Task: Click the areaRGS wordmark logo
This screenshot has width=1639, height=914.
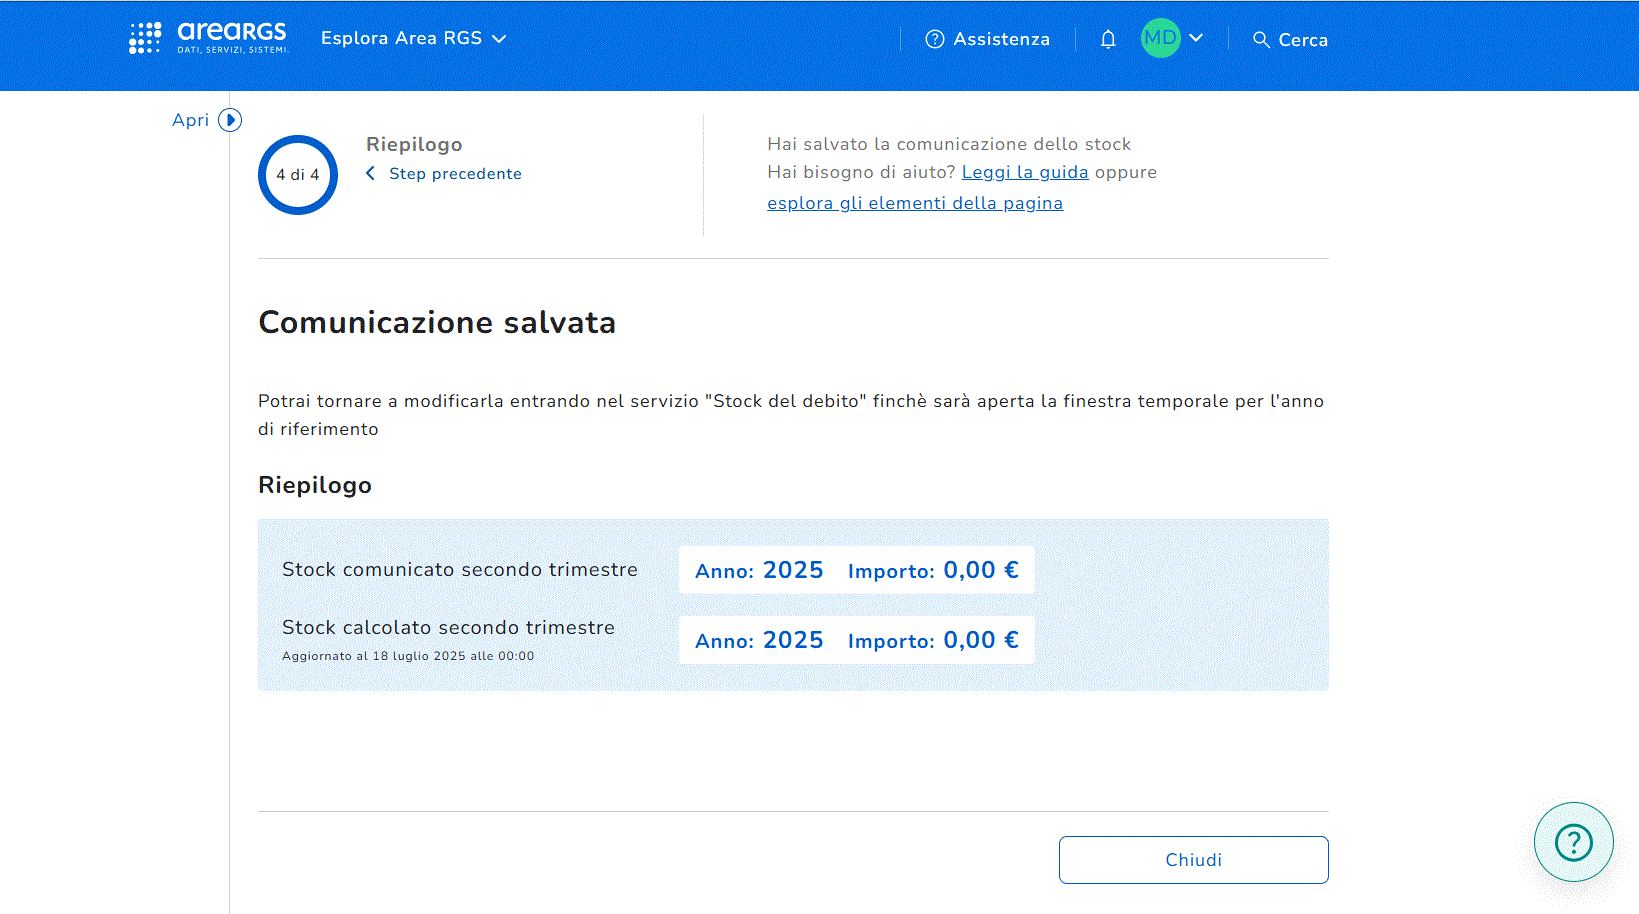Action: [232, 37]
